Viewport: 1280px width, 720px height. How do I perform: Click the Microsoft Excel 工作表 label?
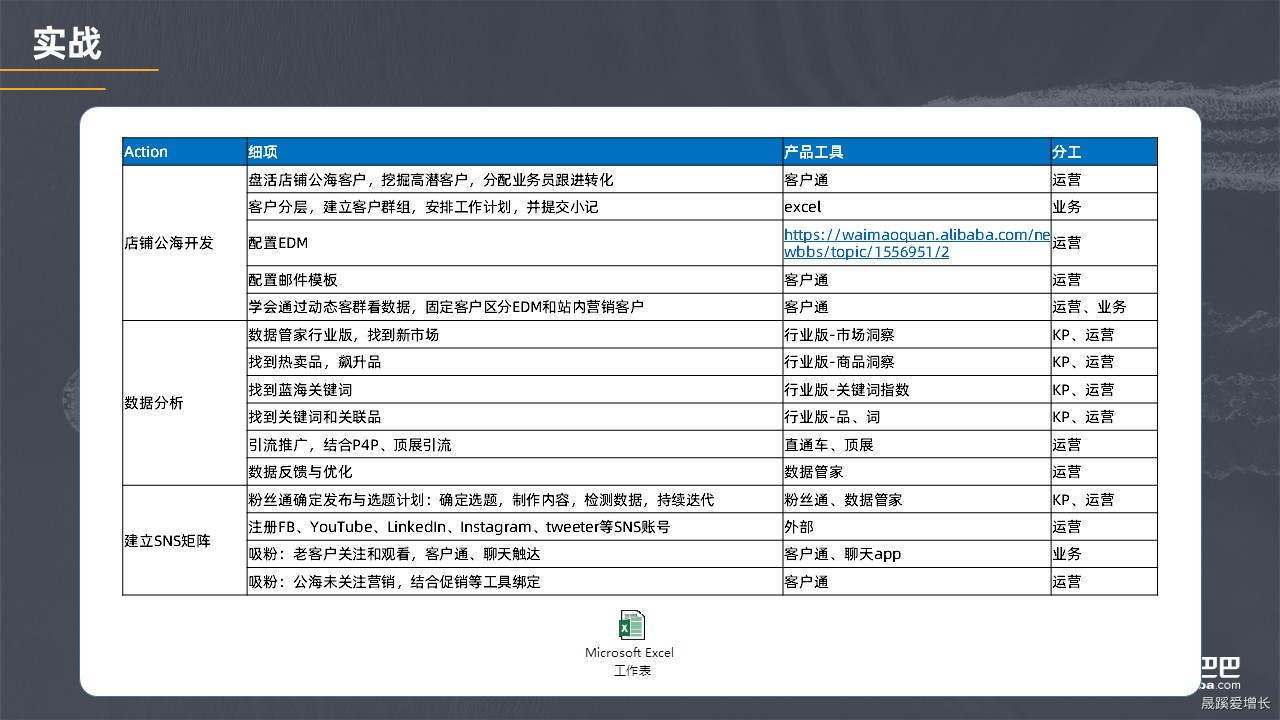coord(630,661)
